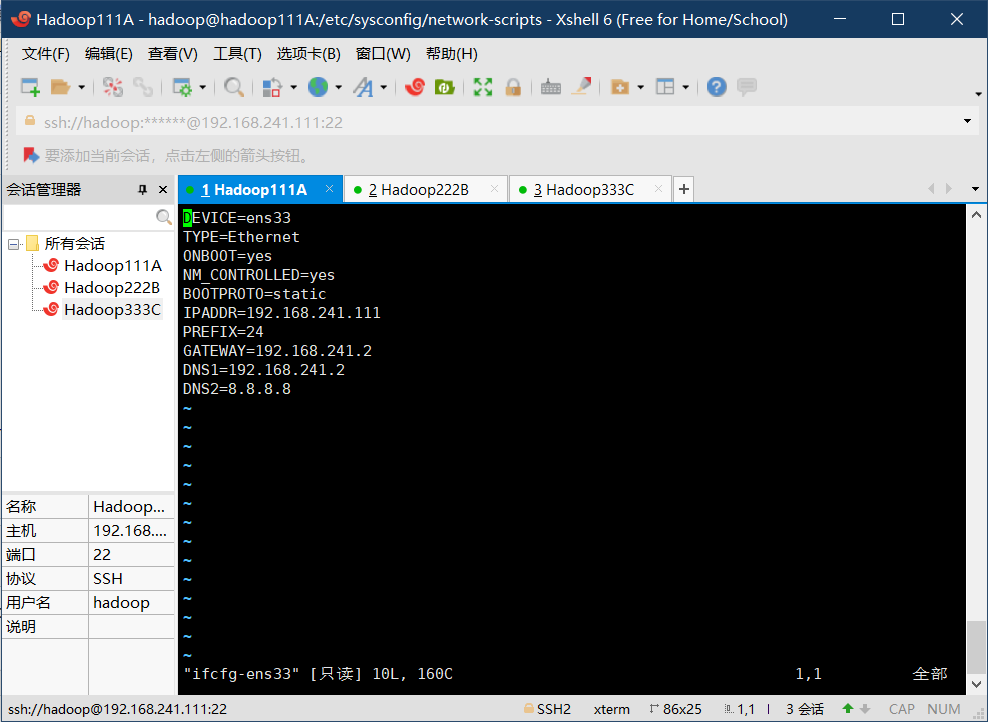
Task: Expand the layout icon dropdown arrow
Action: click(x=686, y=88)
